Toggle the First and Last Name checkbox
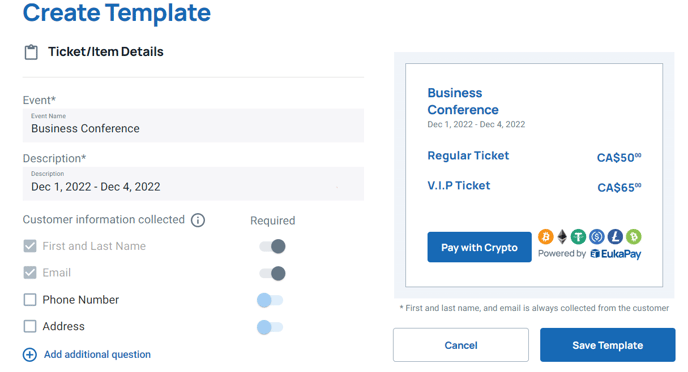The height and width of the screenshot is (372, 688). [x=30, y=246]
